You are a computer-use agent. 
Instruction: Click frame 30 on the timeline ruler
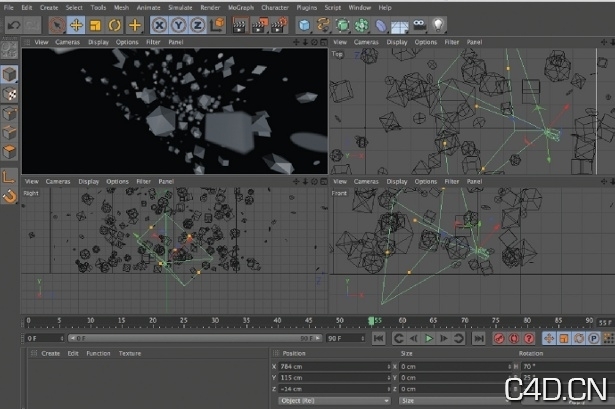(x=215, y=321)
